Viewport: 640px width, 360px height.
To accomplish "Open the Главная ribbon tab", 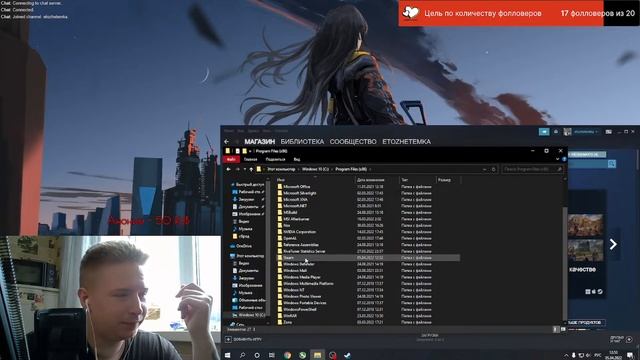I will pyautogui.click(x=250, y=159).
